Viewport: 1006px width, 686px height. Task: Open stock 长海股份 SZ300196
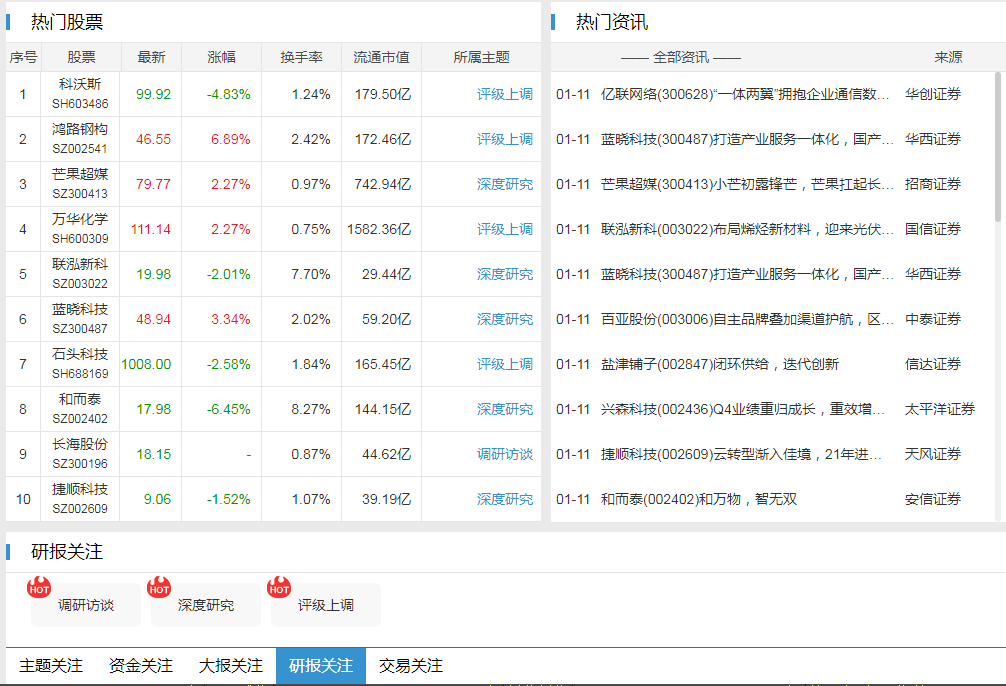pos(80,453)
